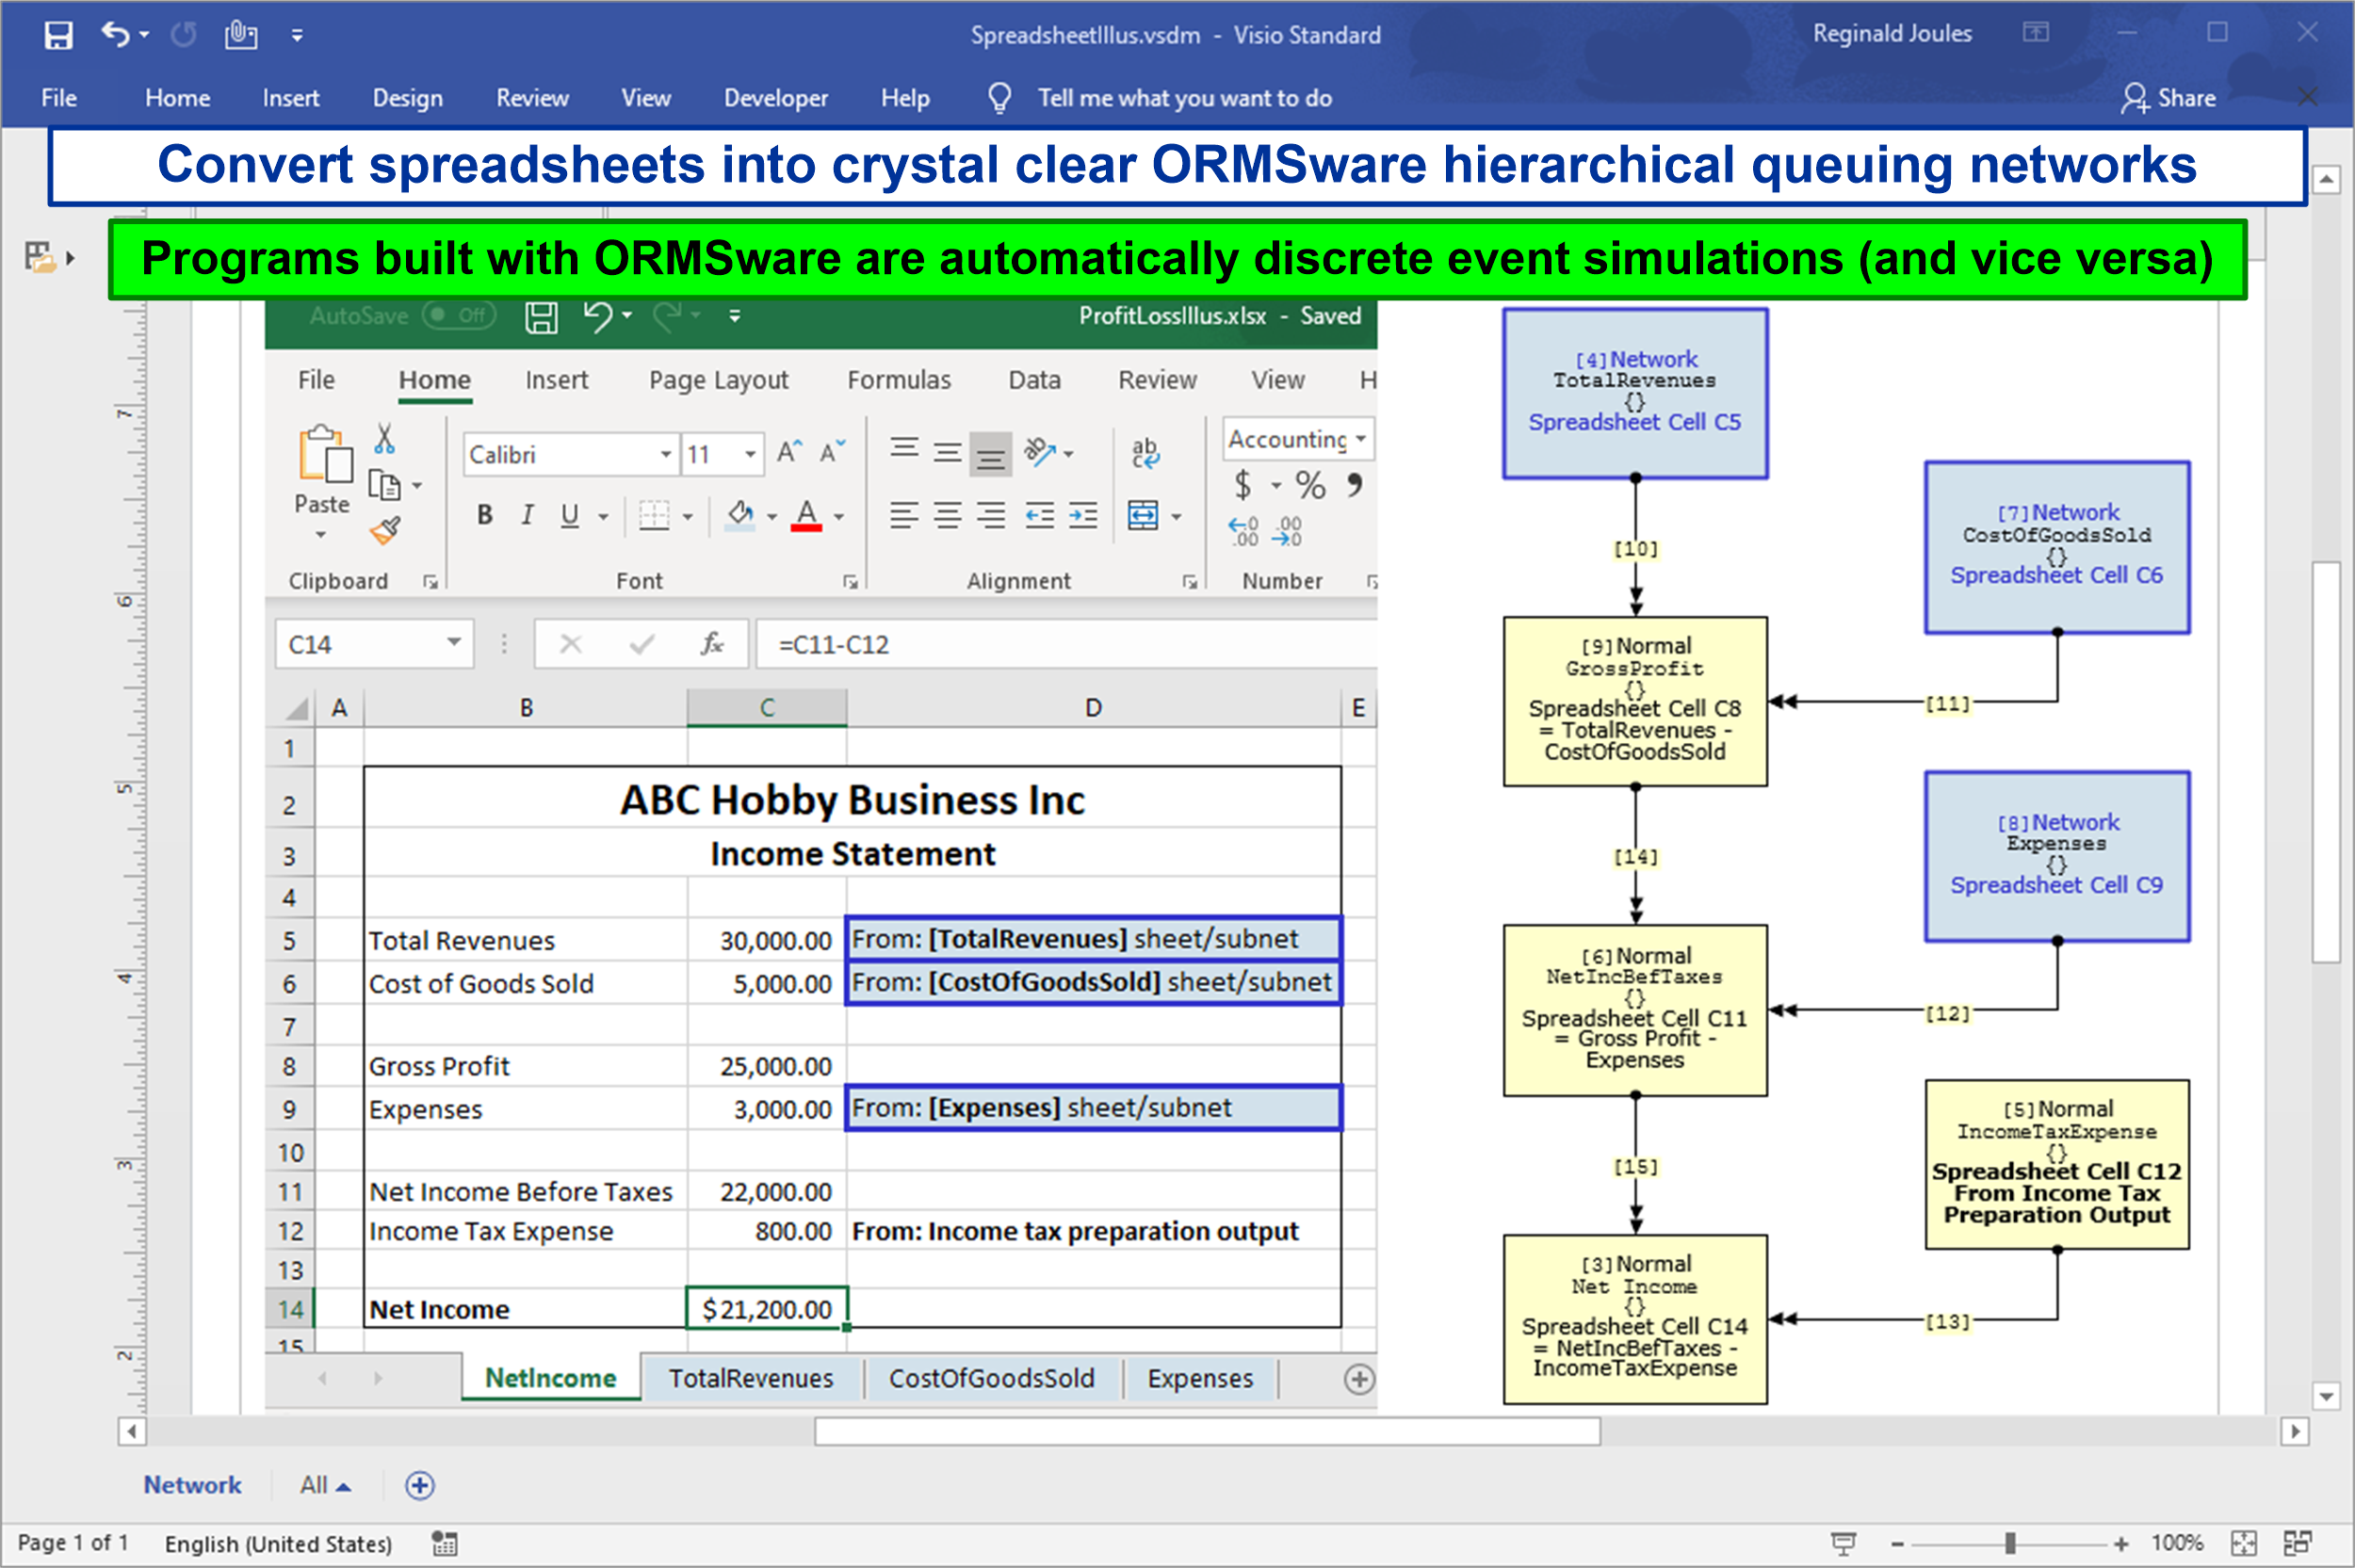Click the Redo arrow icon in Visio
This screenshot has width=2355, height=1568.
(173, 33)
